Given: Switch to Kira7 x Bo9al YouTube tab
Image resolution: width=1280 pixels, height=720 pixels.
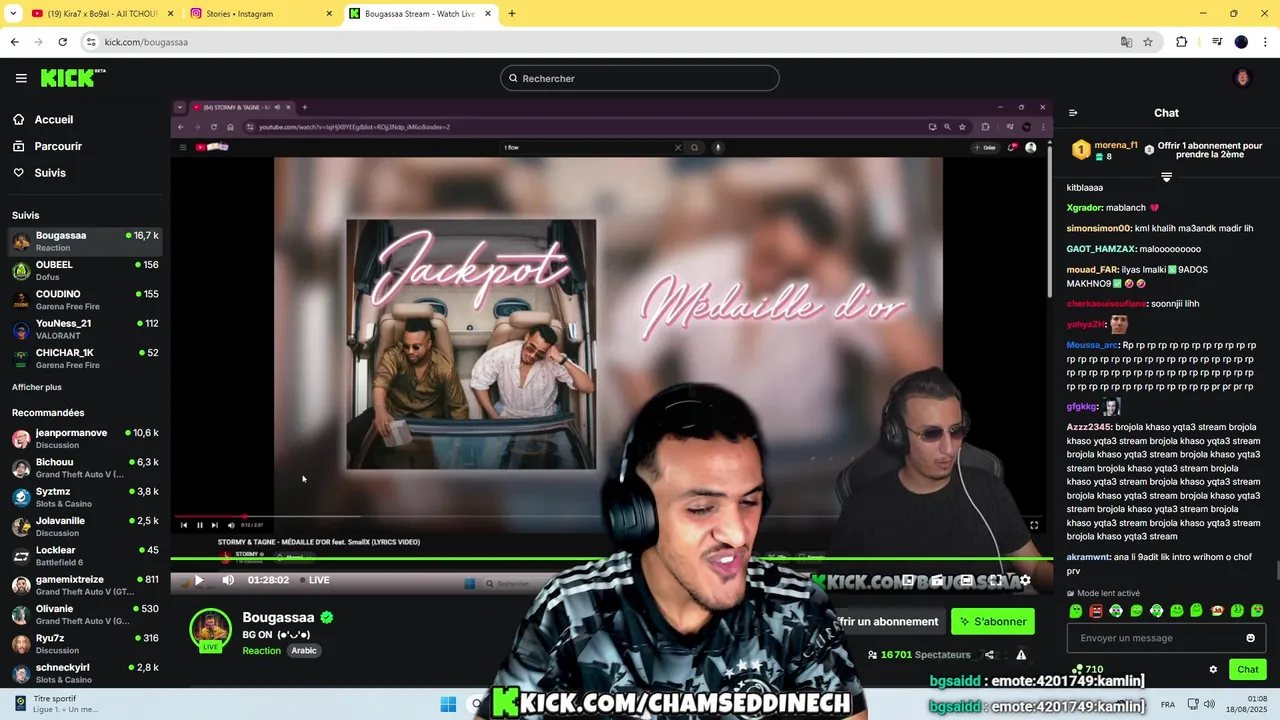Looking at the screenshot, I should click(x=100, y=14).
